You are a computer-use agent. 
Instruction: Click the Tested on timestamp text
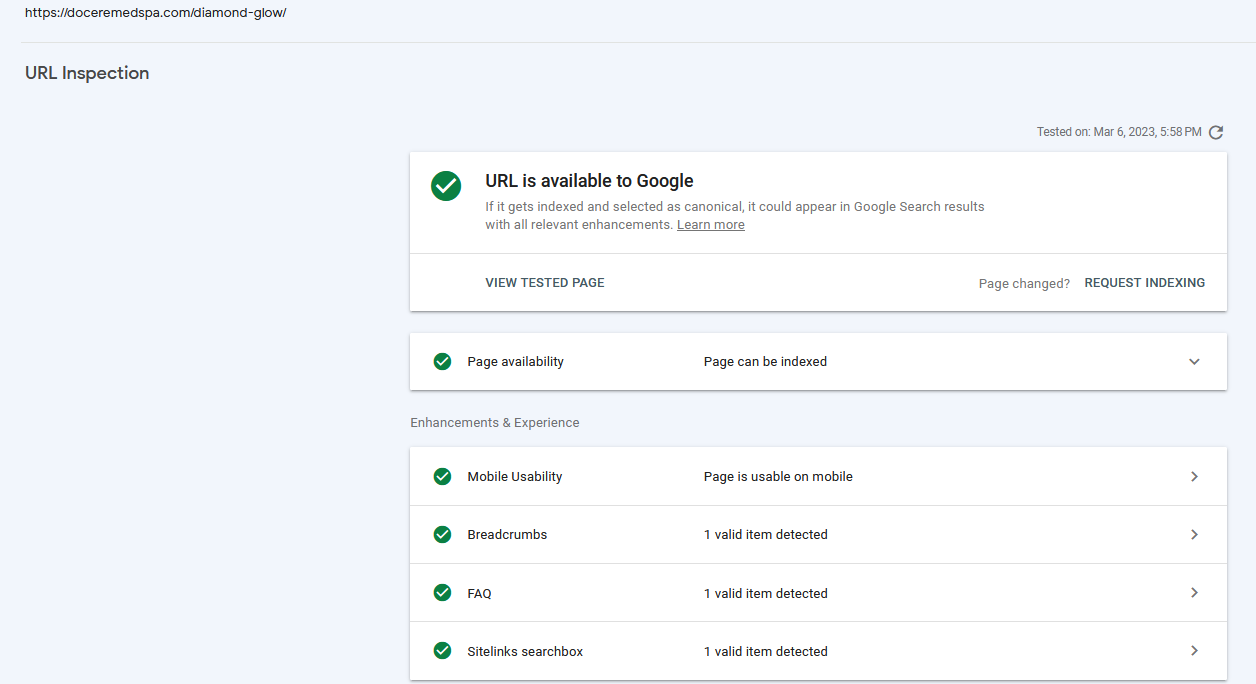(1119, 132)
